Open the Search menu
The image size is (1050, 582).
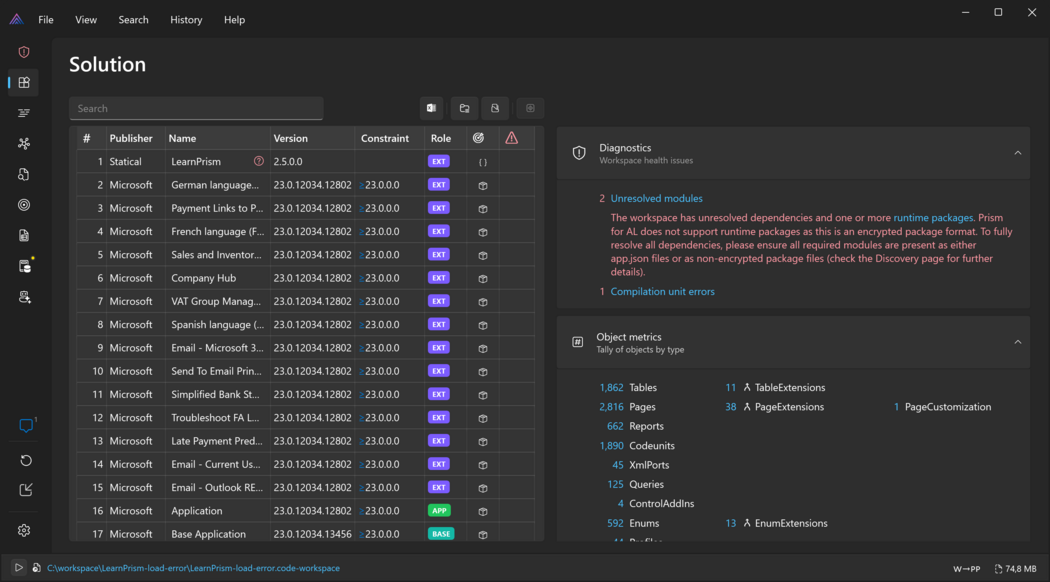point(133,20)
